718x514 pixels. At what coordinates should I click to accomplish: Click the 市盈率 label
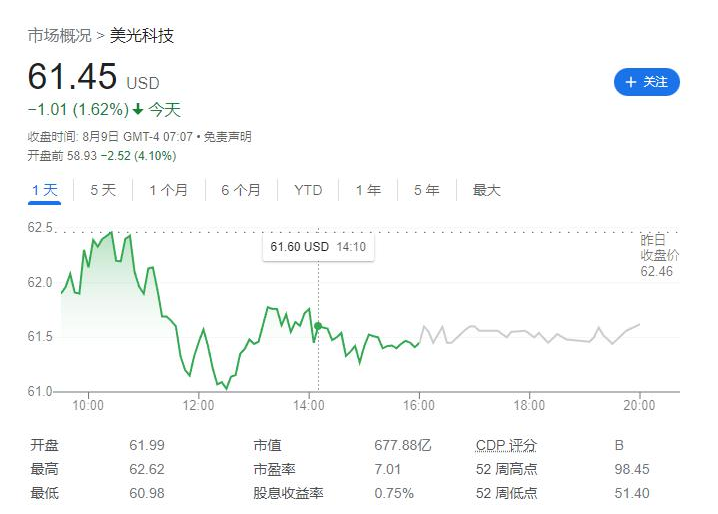point(274,469)
